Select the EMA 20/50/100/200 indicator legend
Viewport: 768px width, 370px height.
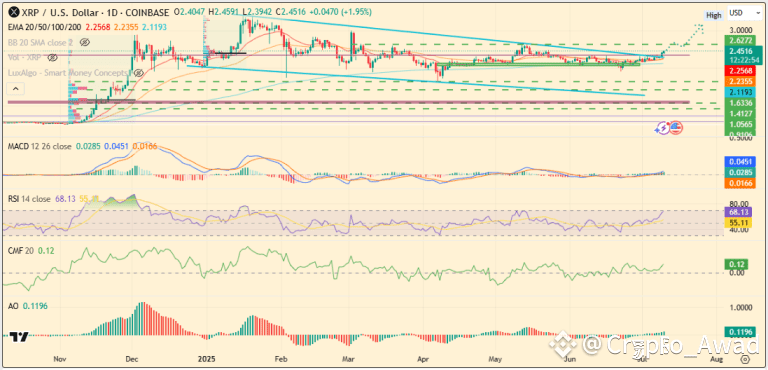[44, 27]
